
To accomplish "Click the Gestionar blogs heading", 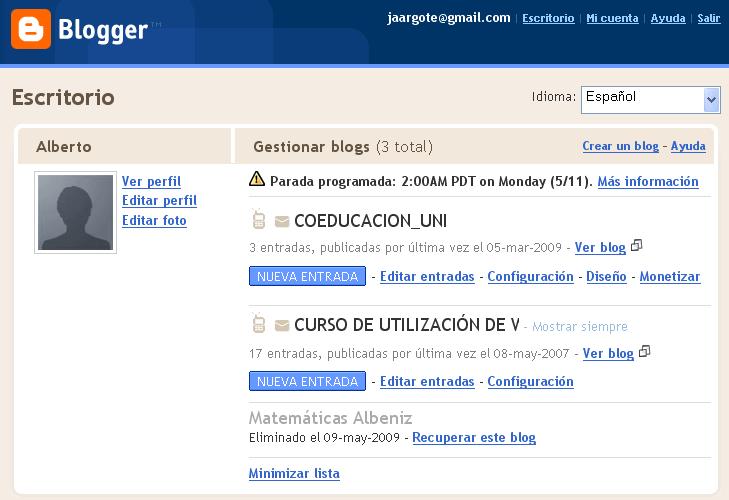I will pyautogui.click(x=311, y=147).
